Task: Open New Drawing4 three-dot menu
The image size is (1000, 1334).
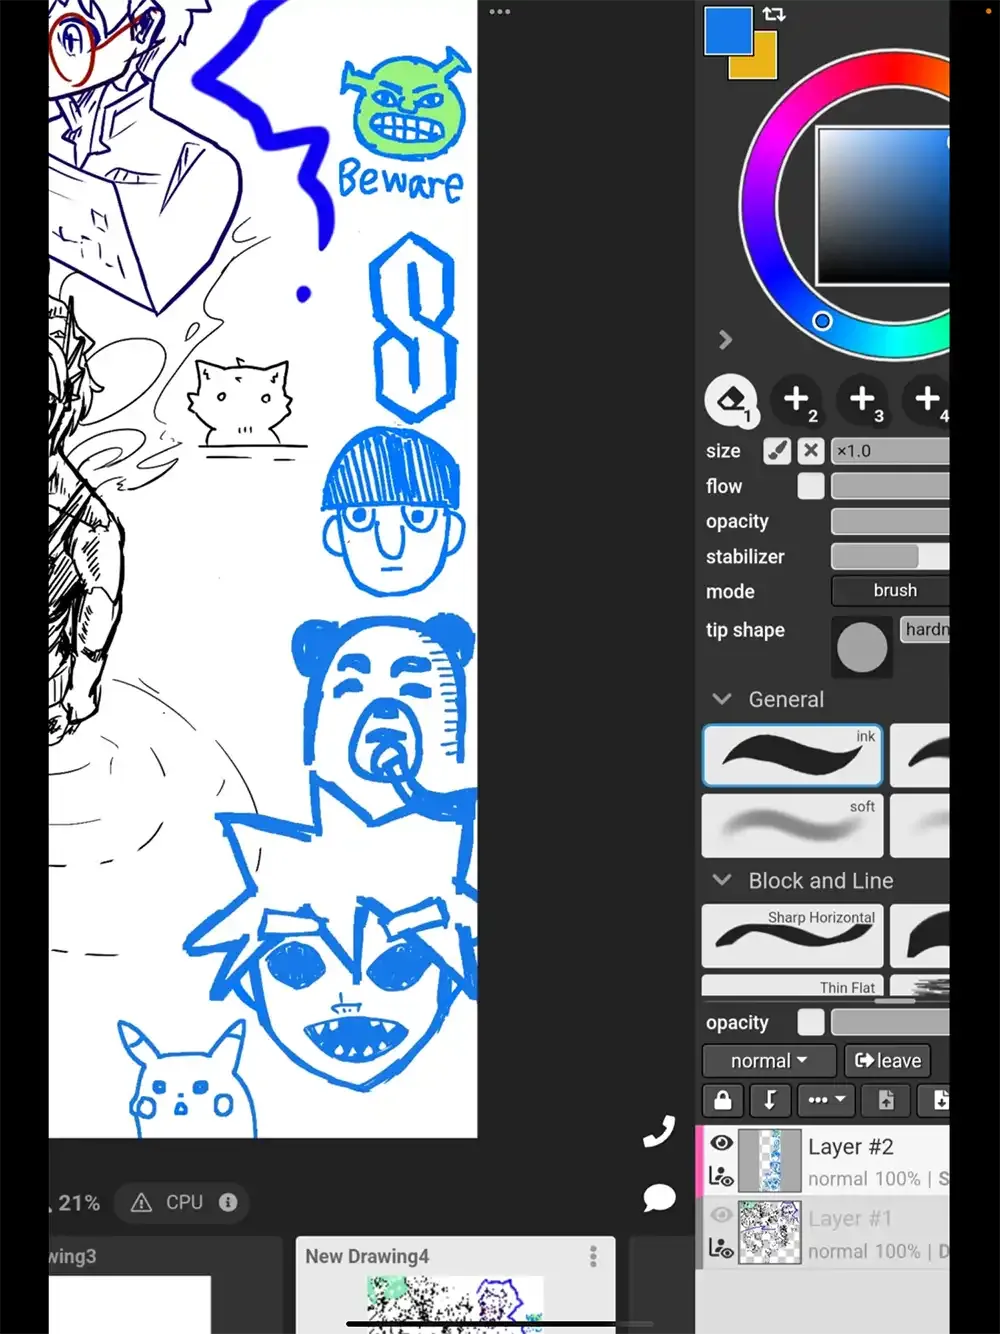Action: coord(593,1256)
